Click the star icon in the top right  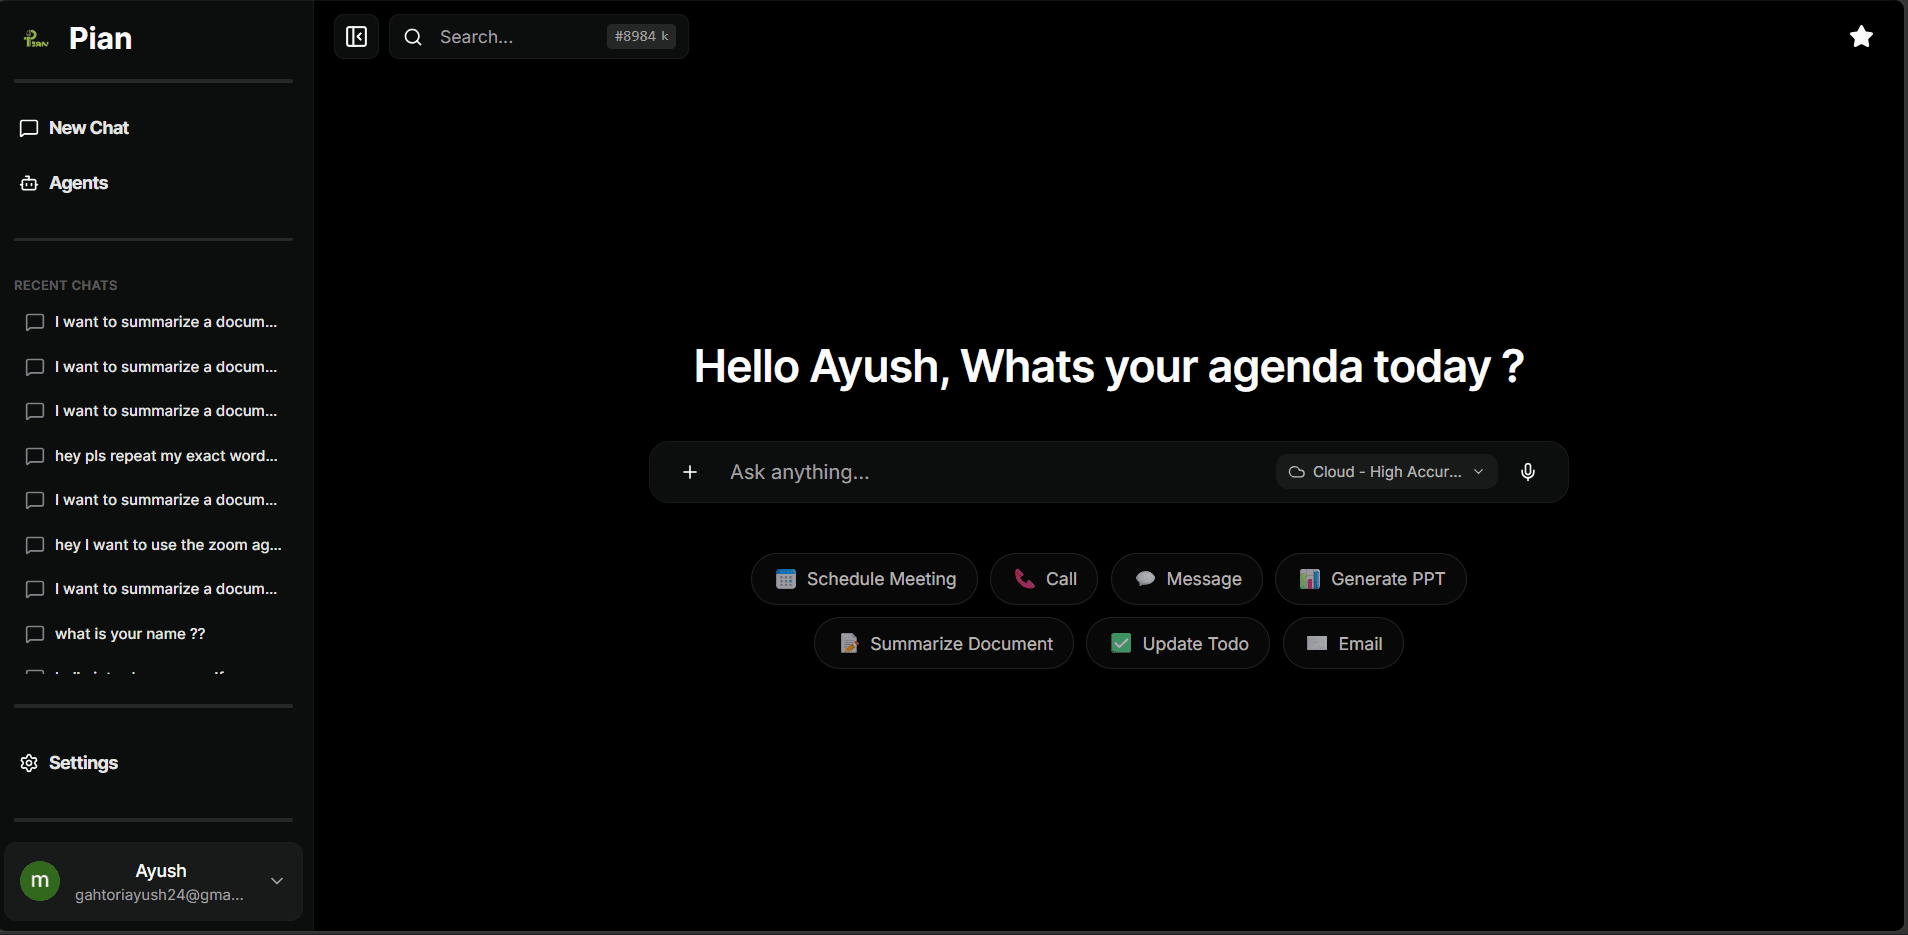point(1861,37)
